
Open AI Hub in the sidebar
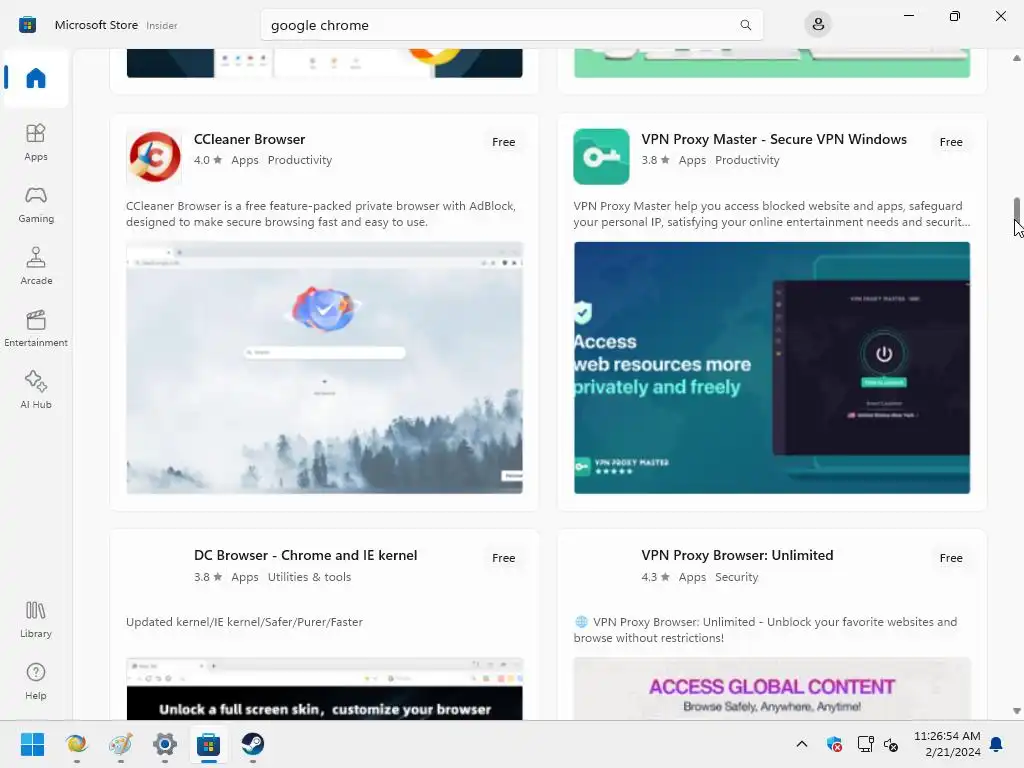36,391
